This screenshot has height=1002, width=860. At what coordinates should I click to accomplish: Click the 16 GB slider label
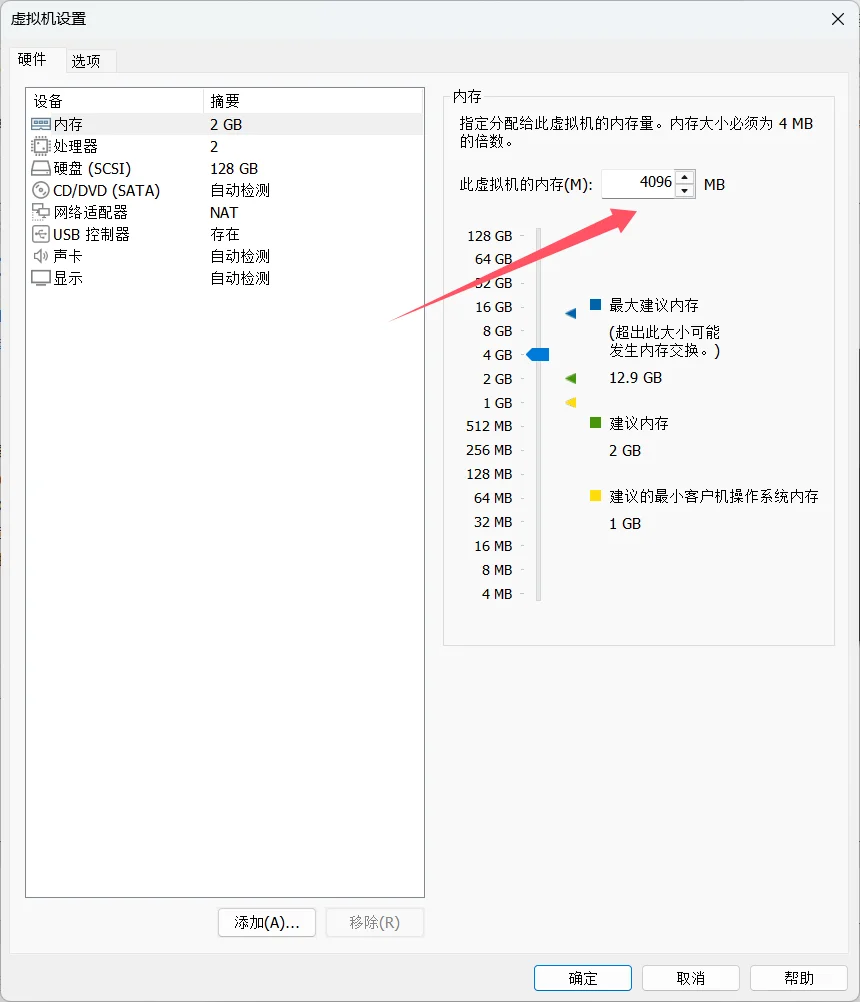pyautogui.click(x=493, y=307)
